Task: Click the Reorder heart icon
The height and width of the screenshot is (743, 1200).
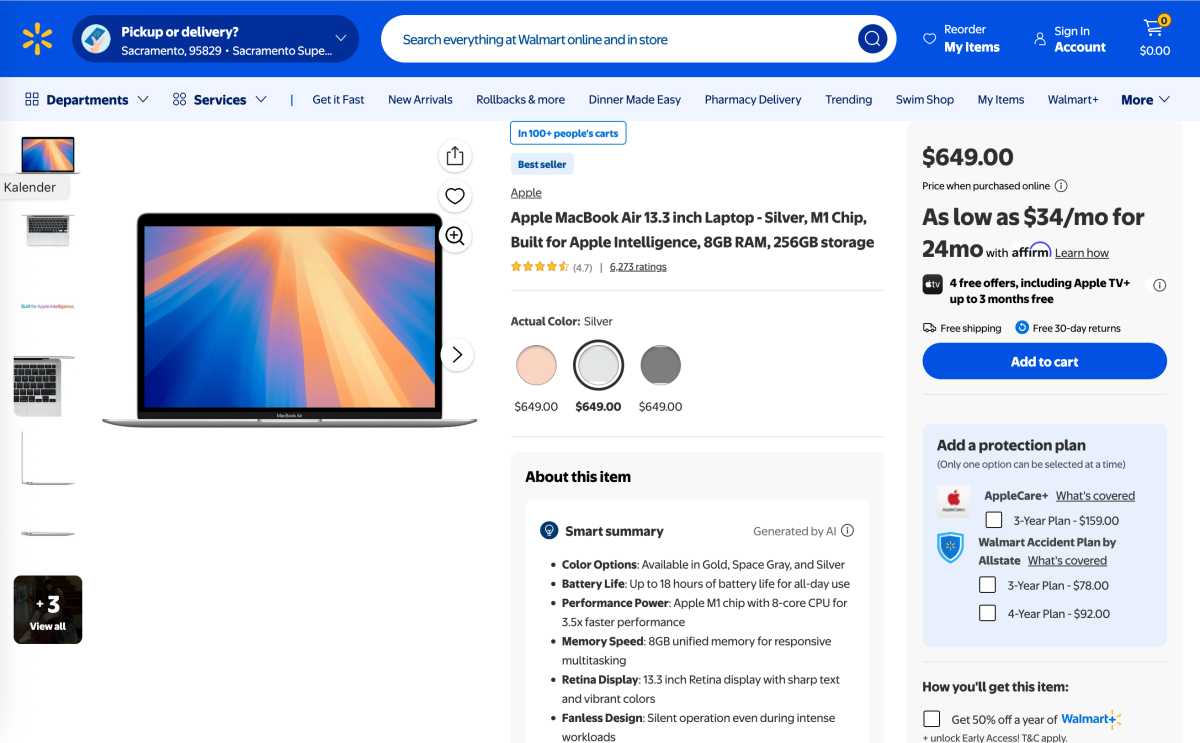Action: click(929, 39)
